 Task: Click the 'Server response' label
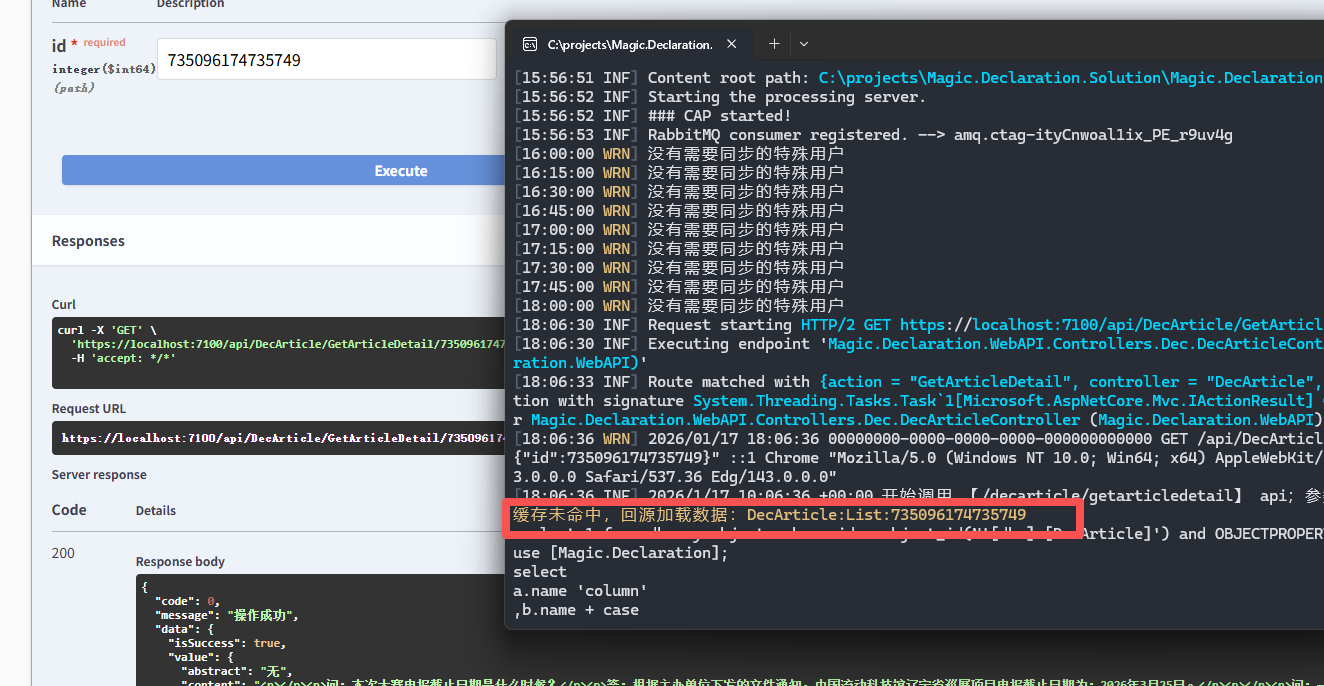coord(99,474)
